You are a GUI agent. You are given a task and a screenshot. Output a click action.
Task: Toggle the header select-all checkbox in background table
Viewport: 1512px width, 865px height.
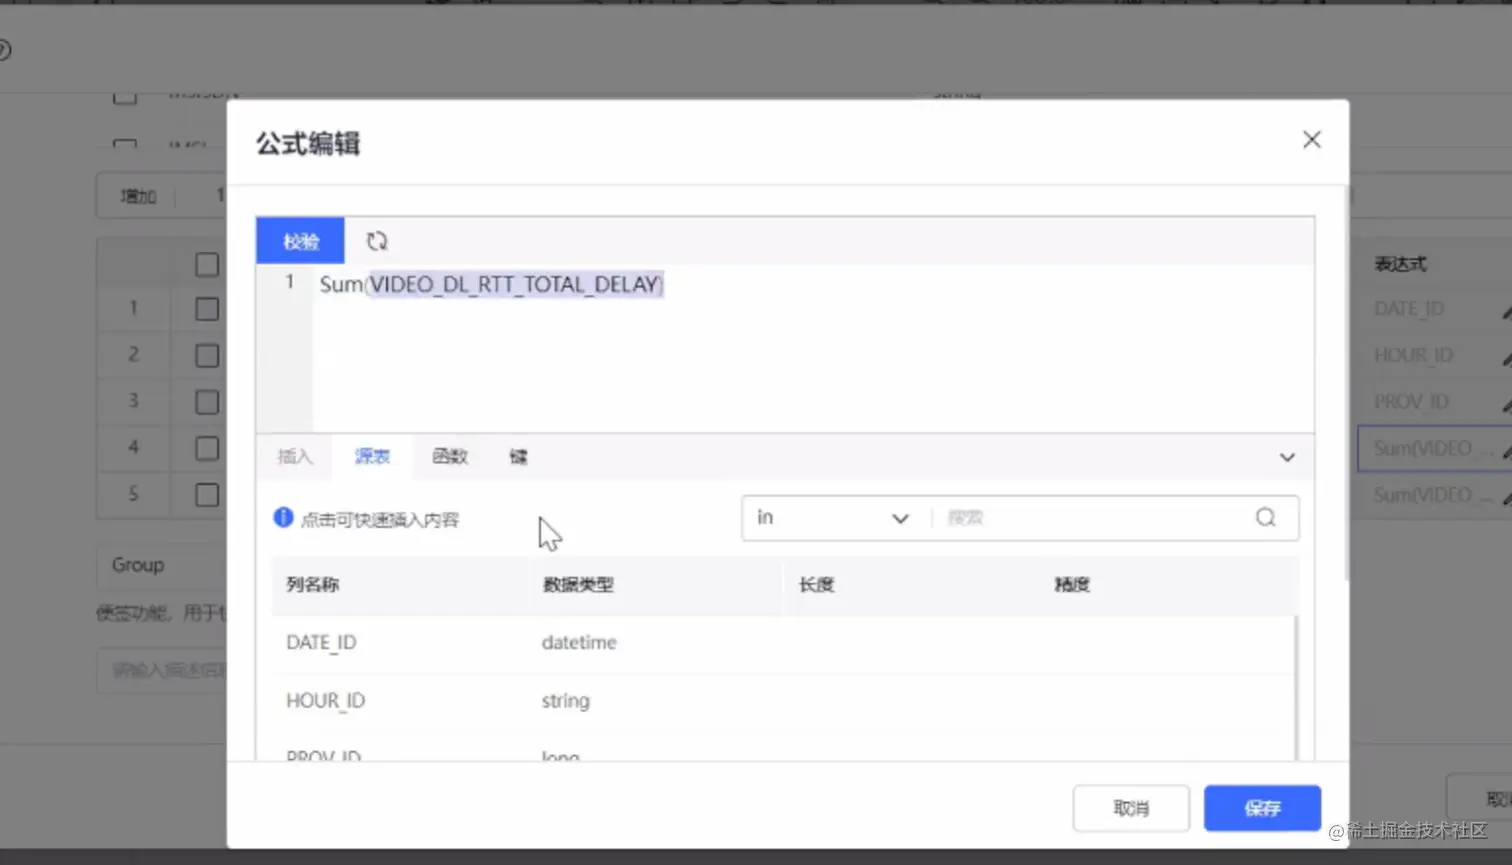coord(207,265)
